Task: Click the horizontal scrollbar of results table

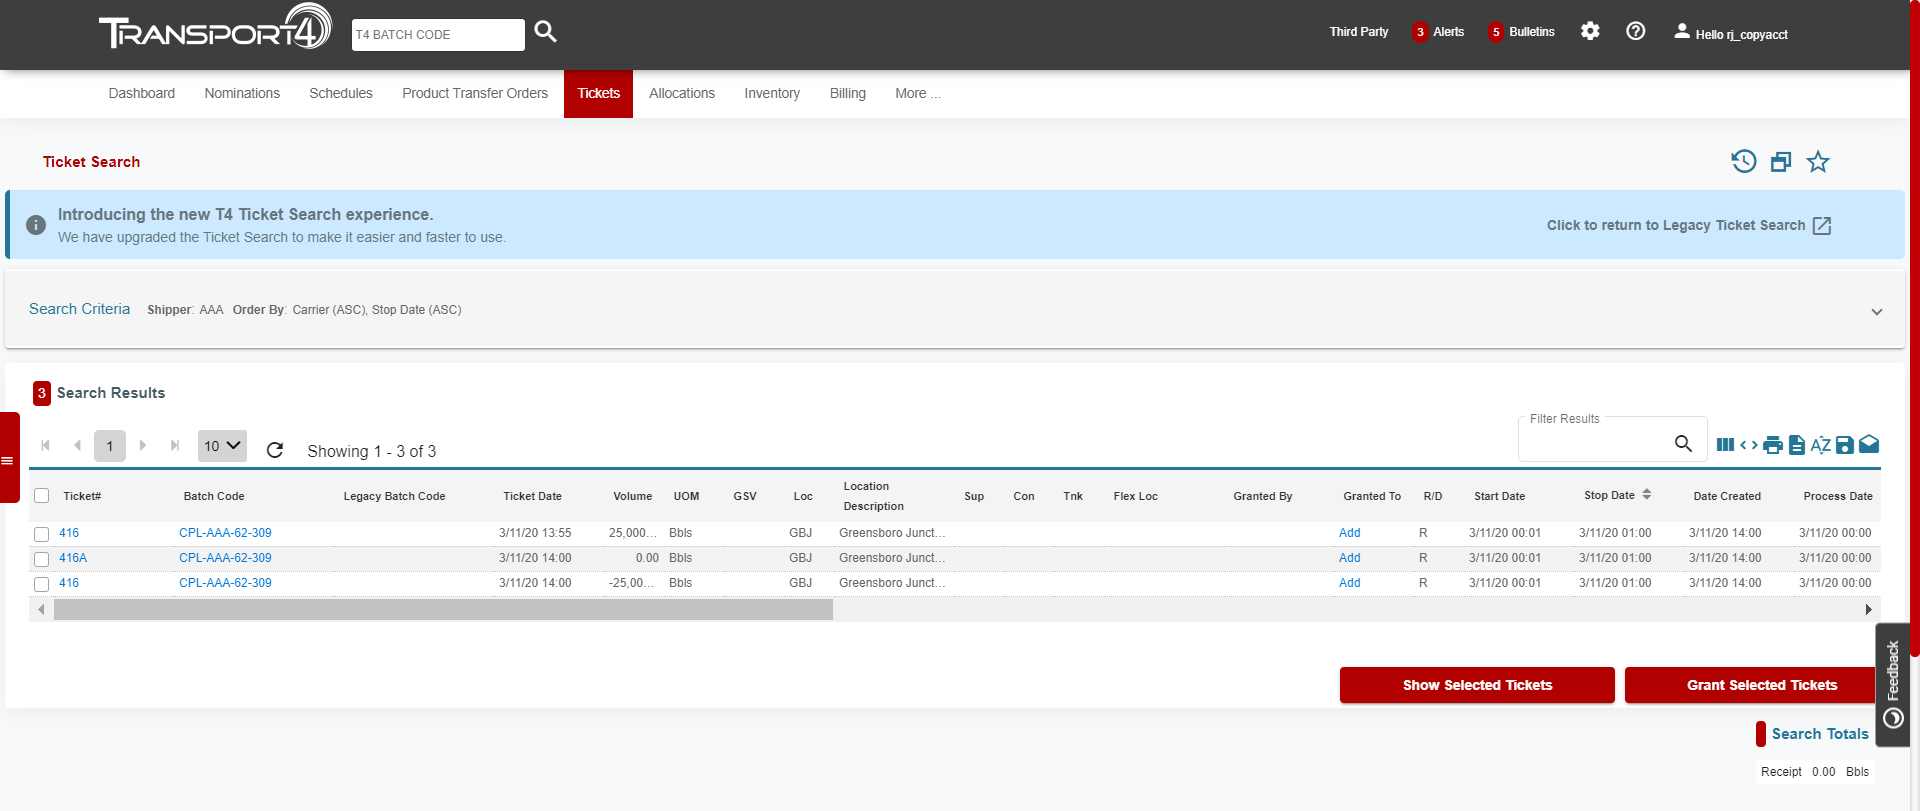Action: coord(443,610)
